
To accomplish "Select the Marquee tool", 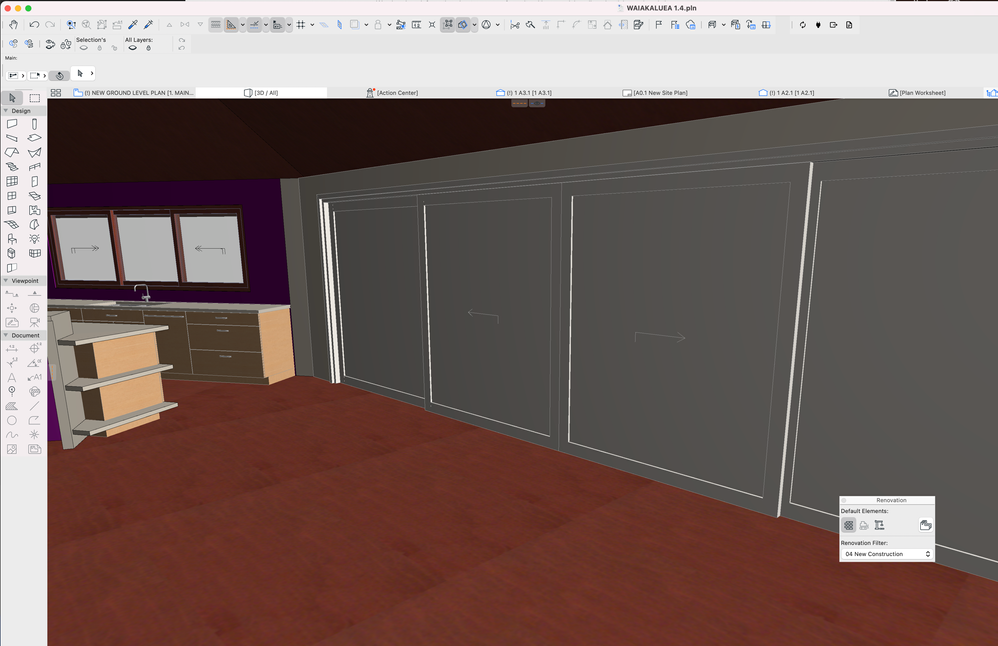I will coord(34,98).
